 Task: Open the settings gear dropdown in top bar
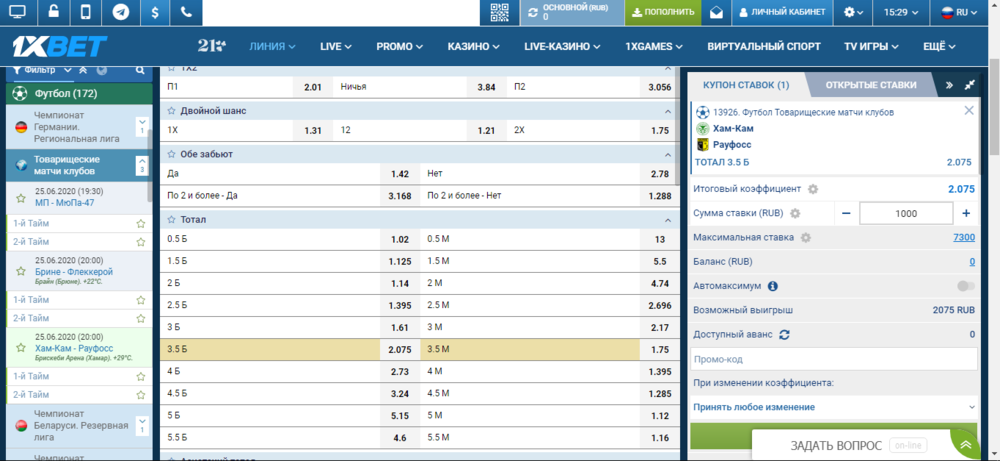[x=853, y=12]
